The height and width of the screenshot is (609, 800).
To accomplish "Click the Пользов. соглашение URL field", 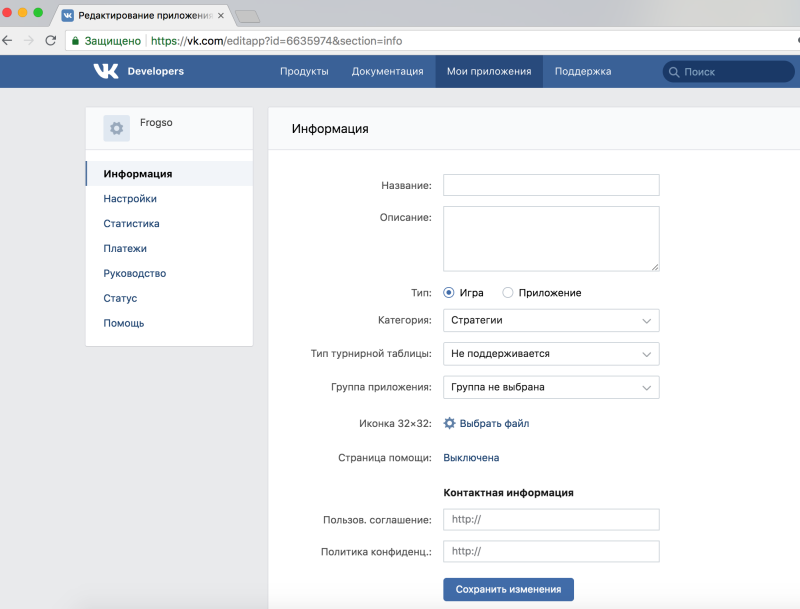I will (x=551, y=520).
